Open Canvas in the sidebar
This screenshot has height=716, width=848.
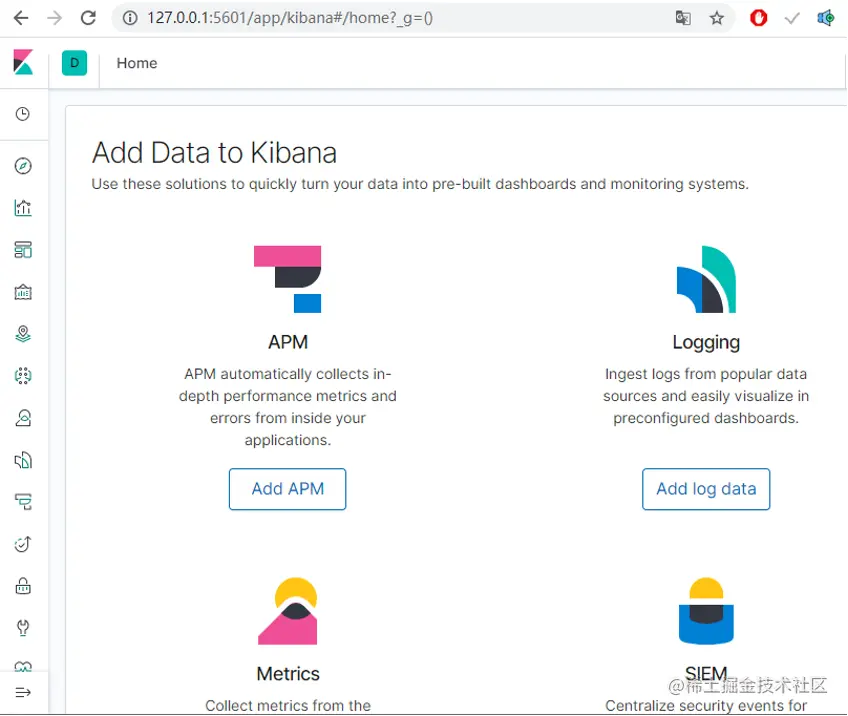click(x=23, y=292)
